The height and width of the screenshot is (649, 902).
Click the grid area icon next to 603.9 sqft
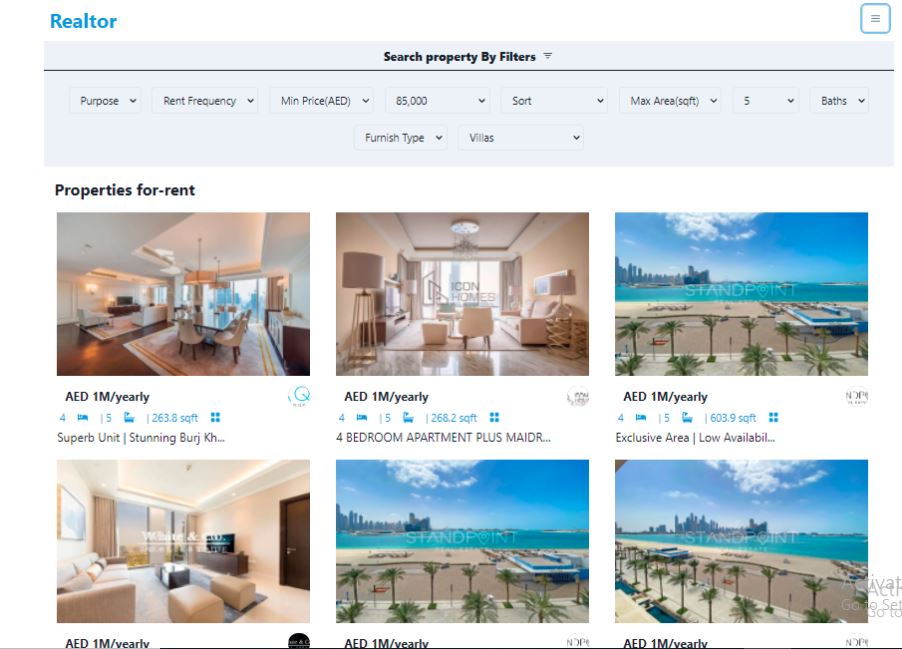tap(773, 418)
